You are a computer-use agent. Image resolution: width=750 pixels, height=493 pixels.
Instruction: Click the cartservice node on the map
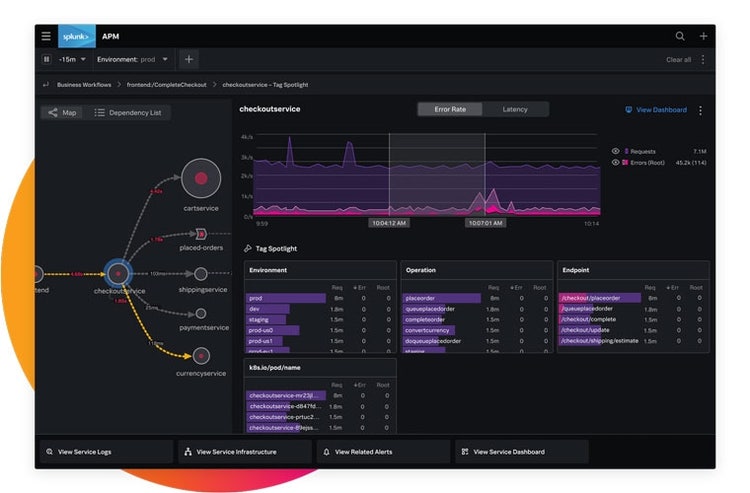(x=200, y=178)
